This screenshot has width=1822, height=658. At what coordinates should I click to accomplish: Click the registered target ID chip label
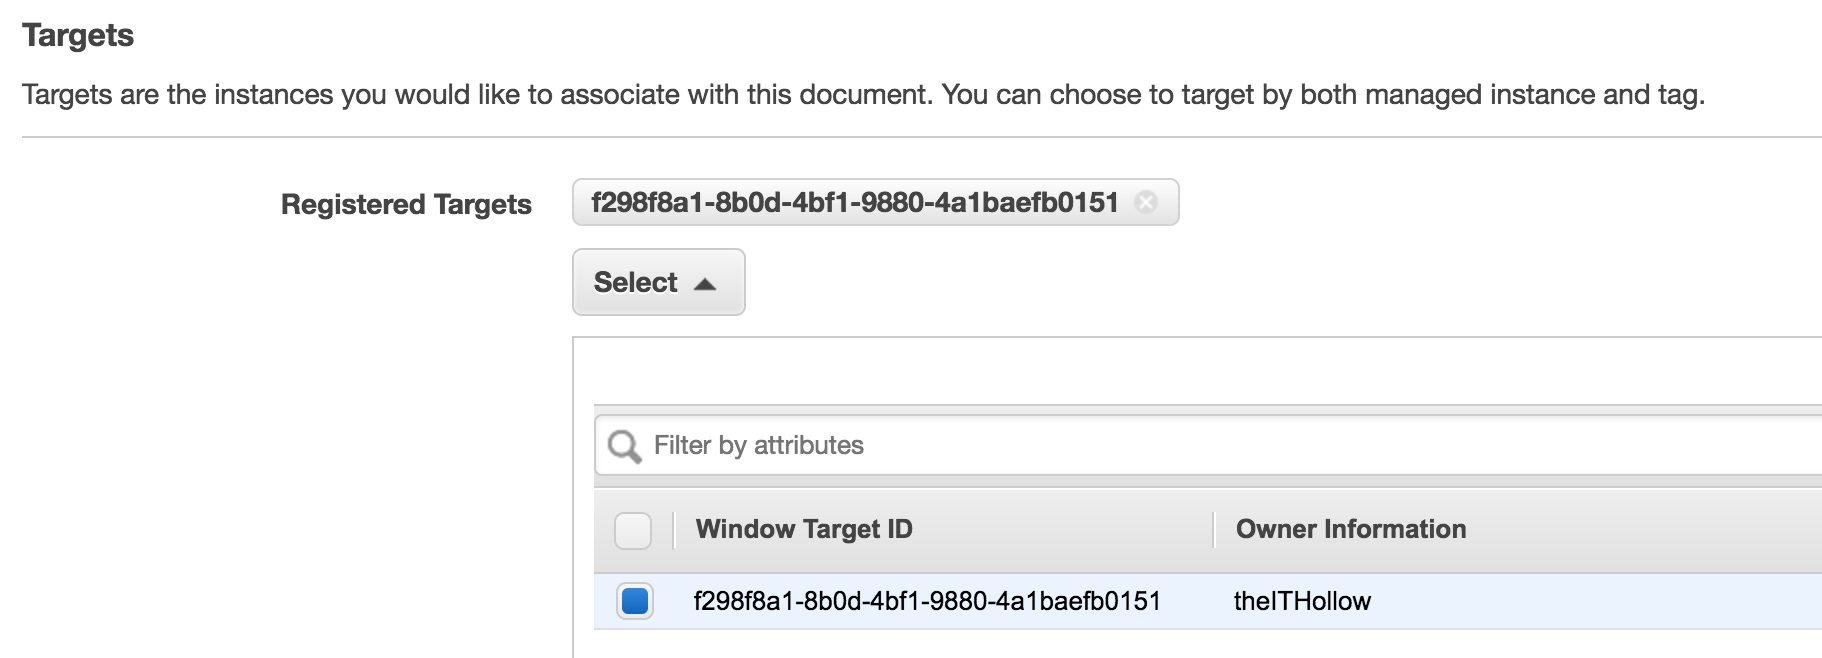[854, 202]
